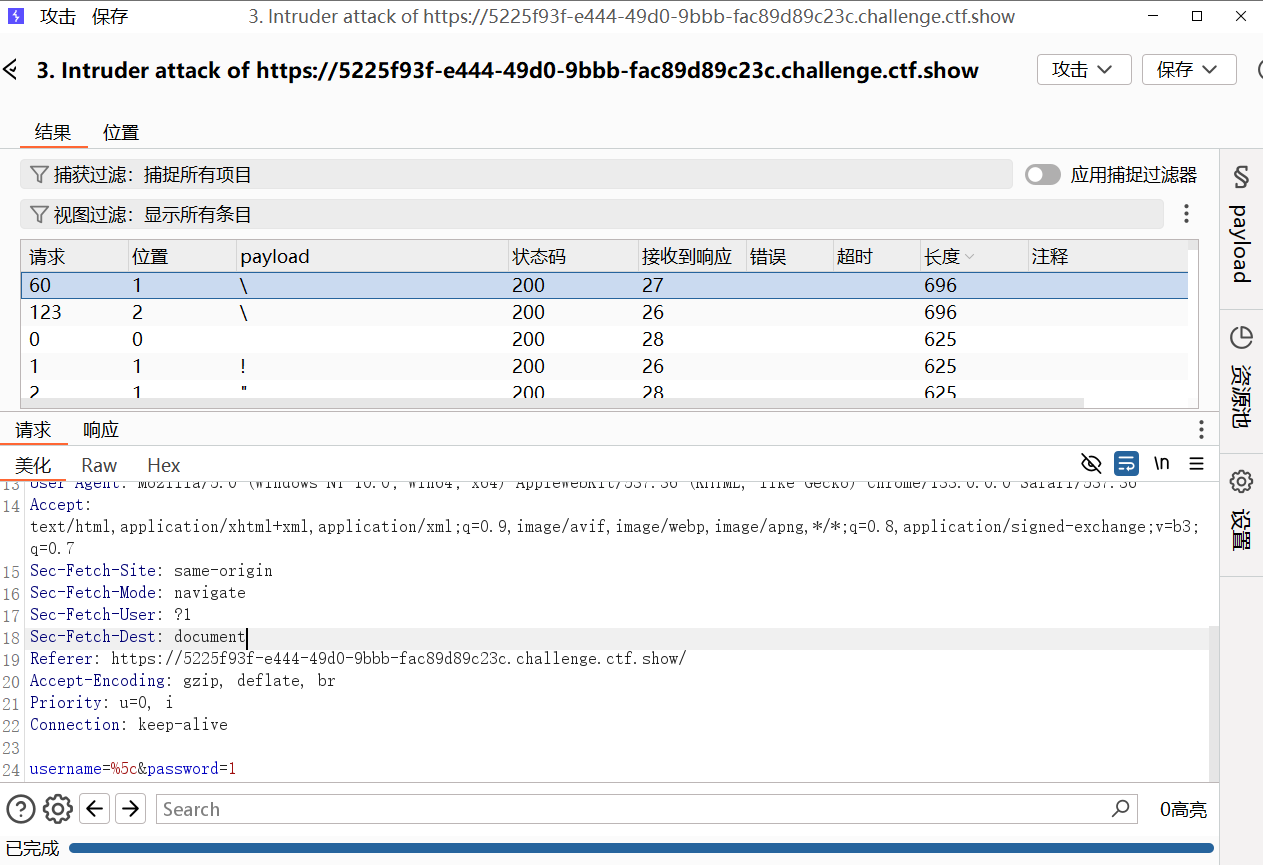Select the Hex view mode
The width and height of the screenshot is (1263, 865).
click(x=163, y=465)
